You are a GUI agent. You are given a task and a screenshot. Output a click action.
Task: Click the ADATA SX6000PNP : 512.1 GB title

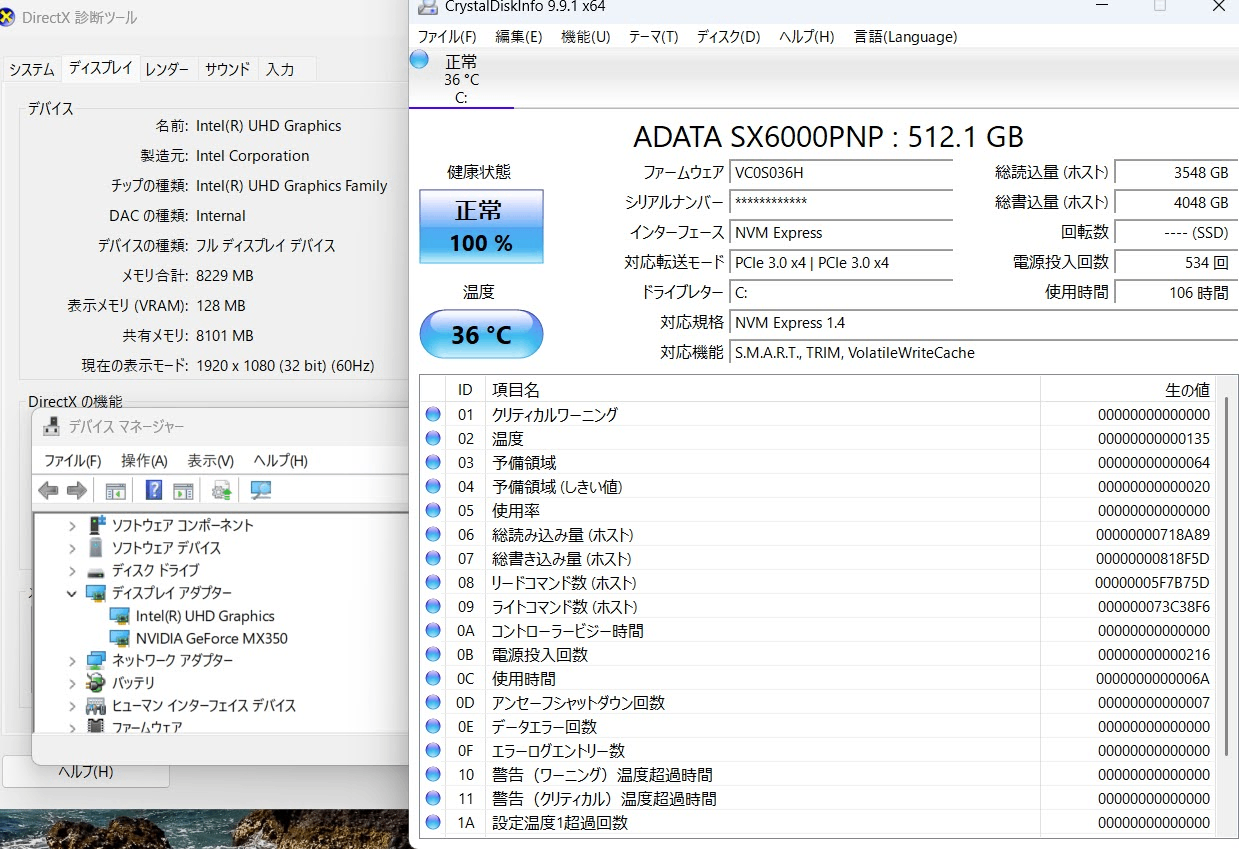point(828,137)
